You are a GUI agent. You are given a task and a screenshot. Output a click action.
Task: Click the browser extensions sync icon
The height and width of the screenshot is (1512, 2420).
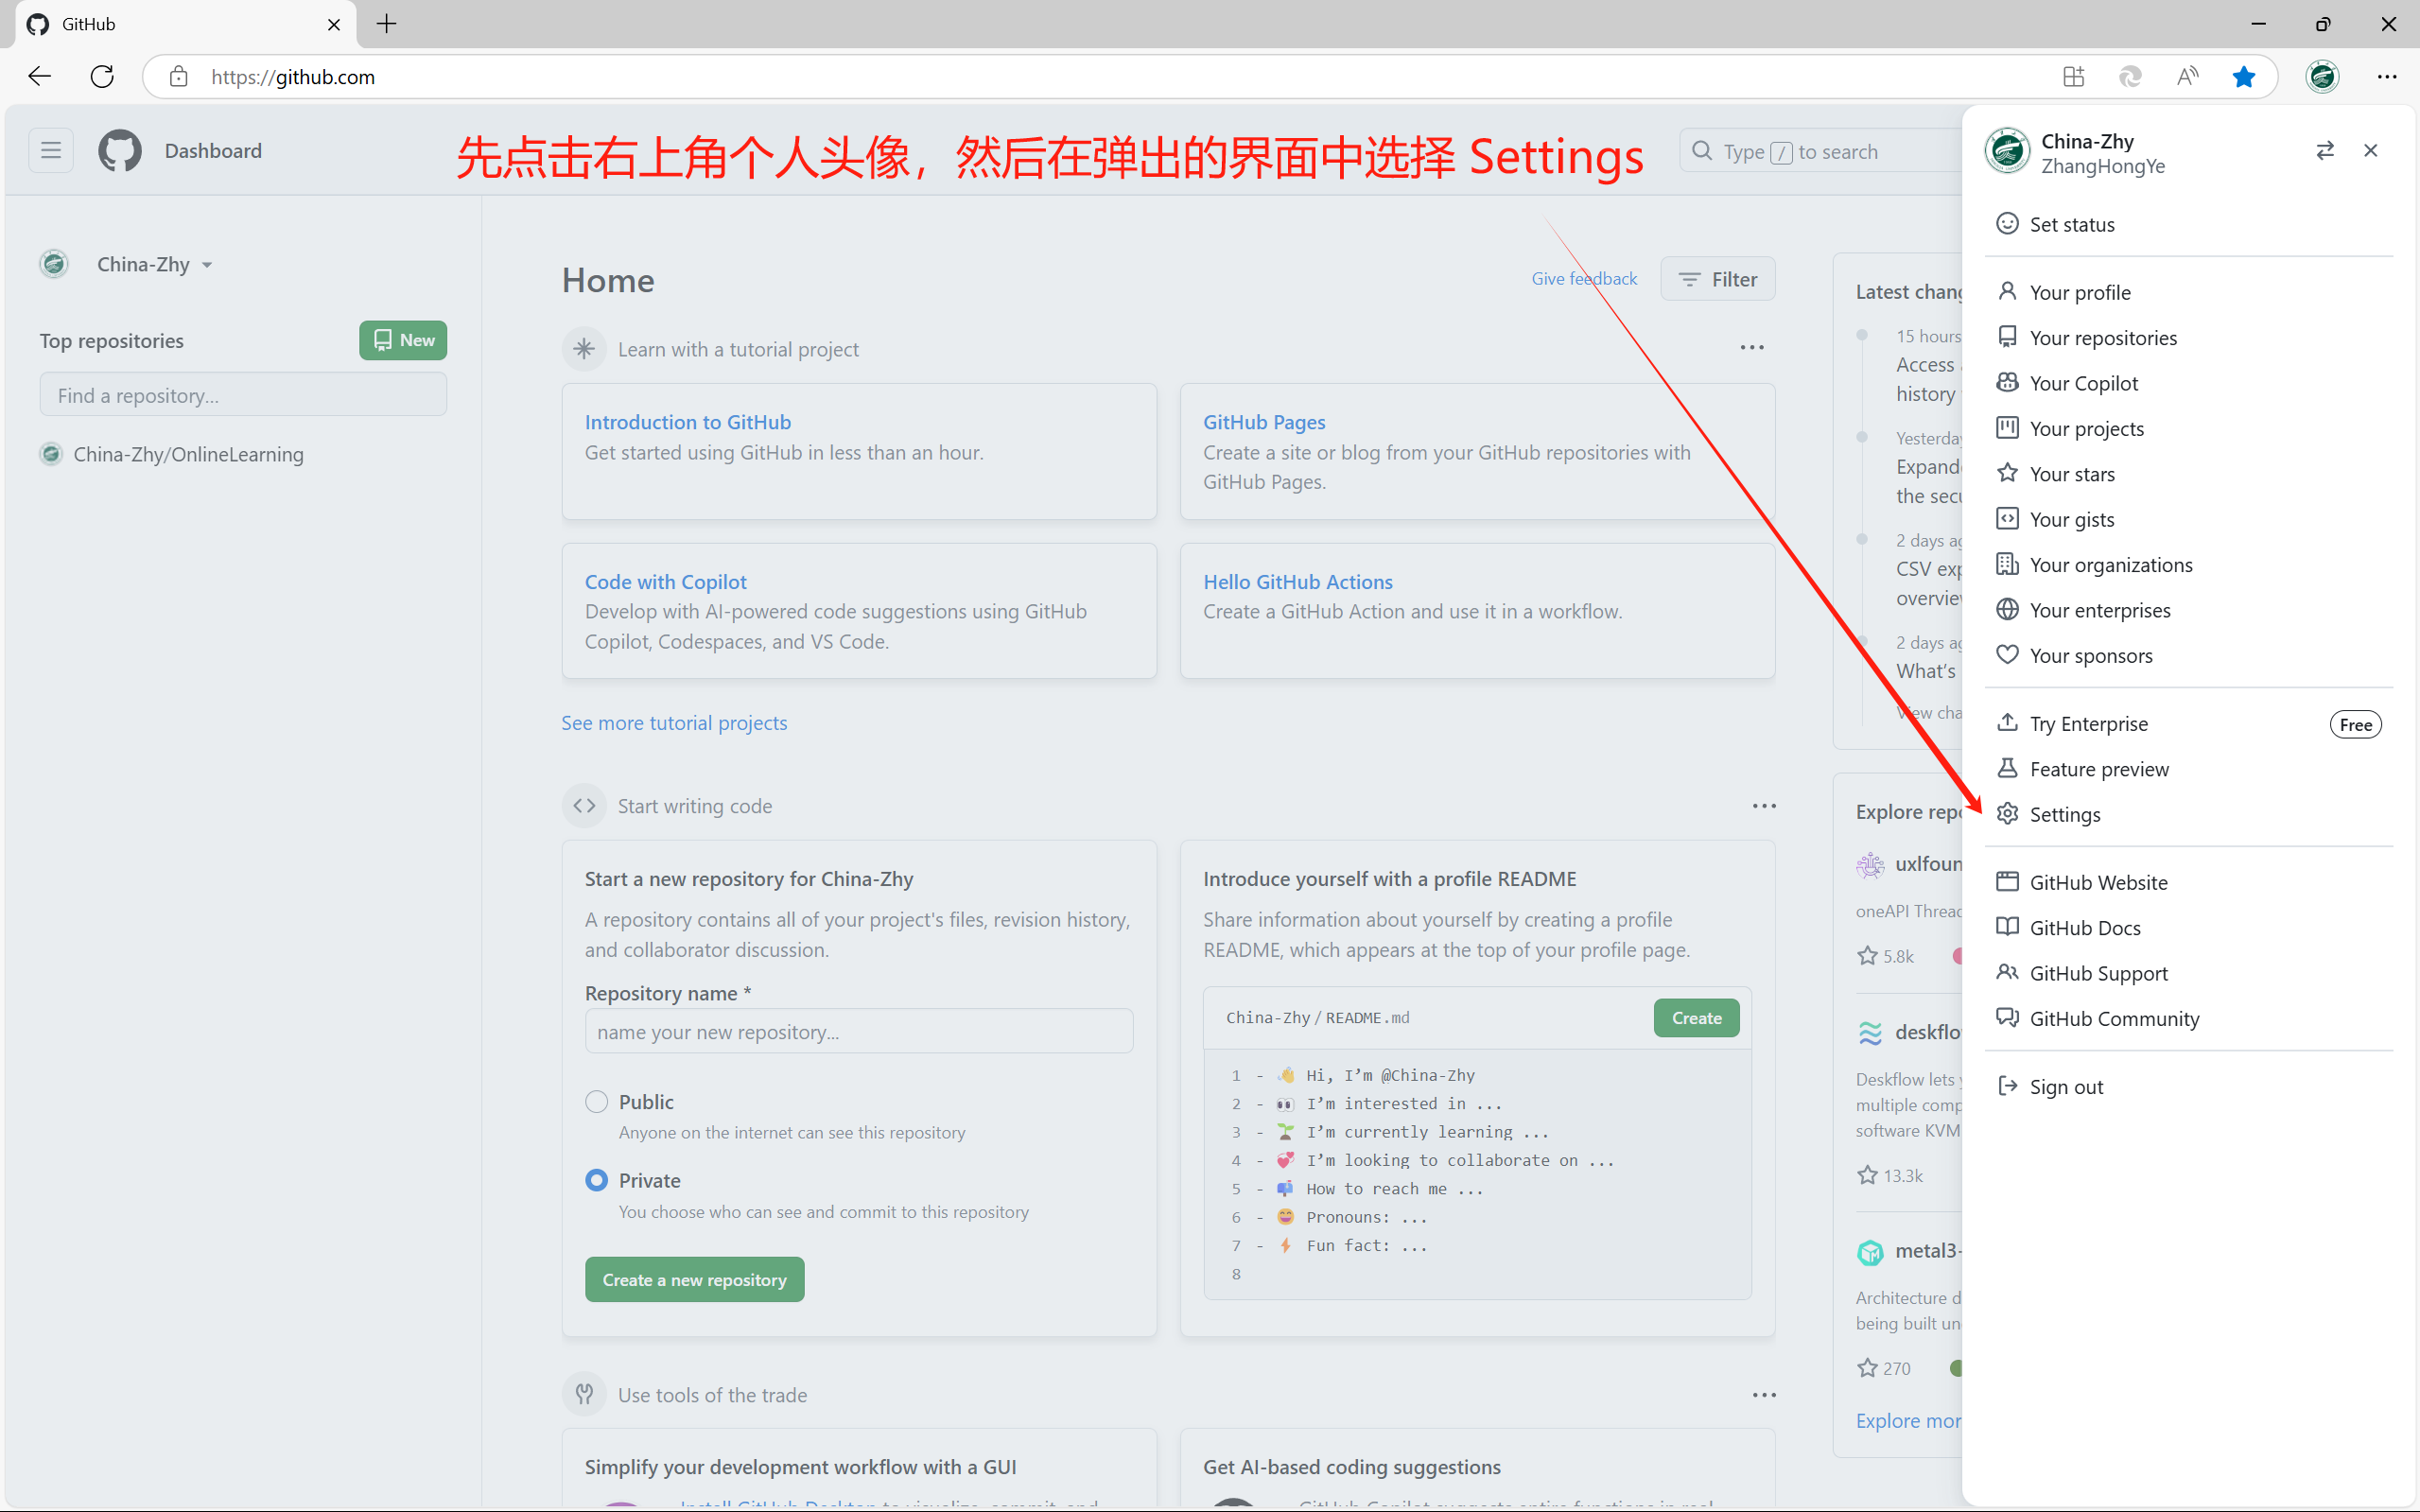click(2130, 77)
